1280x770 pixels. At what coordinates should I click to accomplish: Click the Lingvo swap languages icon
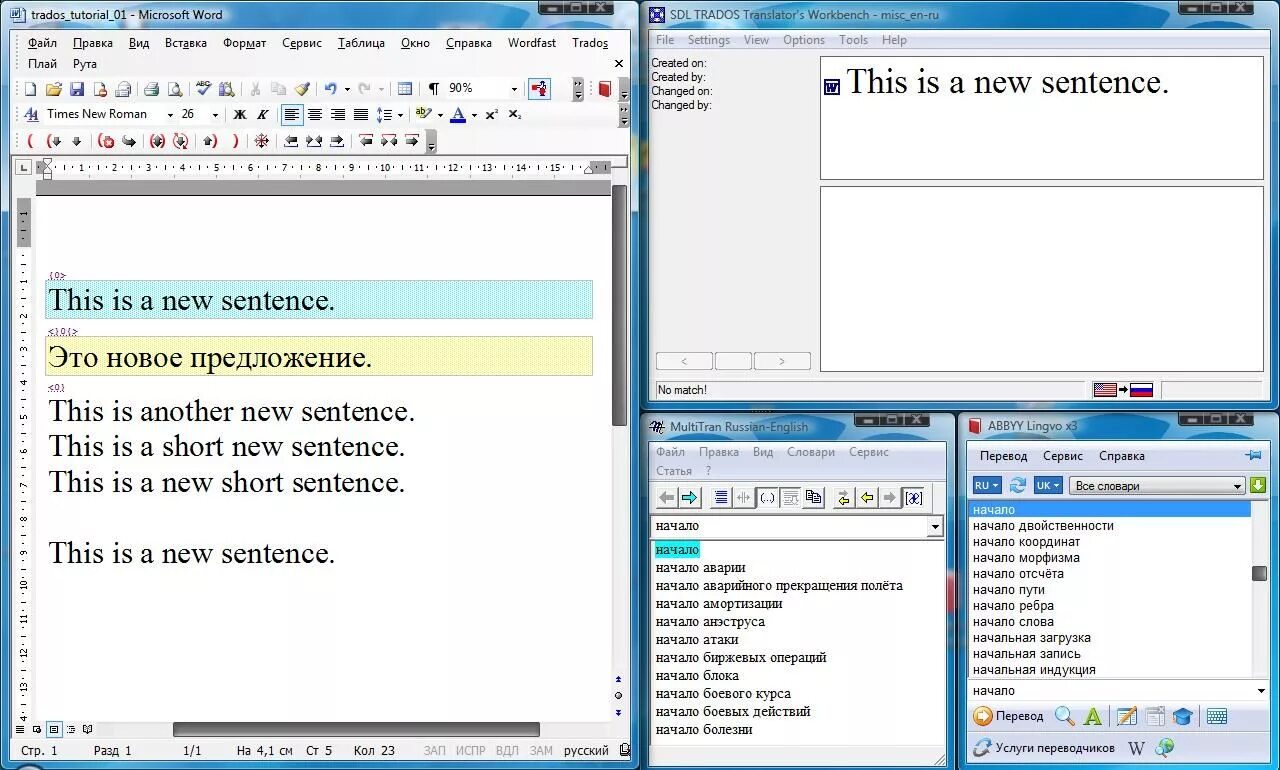click(x=1018, y=485)
